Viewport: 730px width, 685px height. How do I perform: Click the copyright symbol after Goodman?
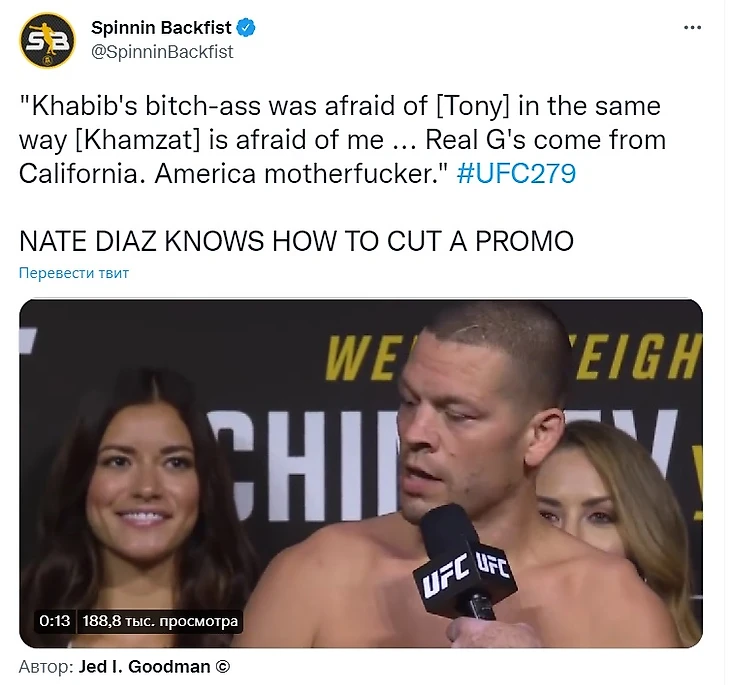223,667
